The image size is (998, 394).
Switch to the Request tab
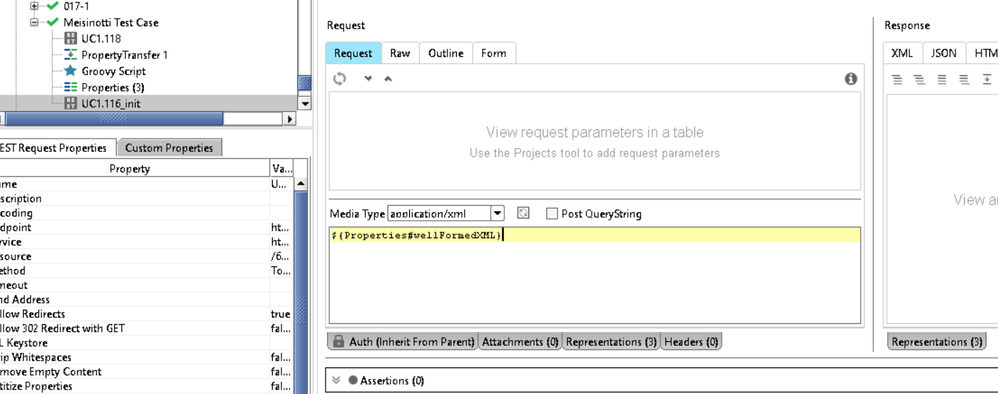(x=353, y=53)
